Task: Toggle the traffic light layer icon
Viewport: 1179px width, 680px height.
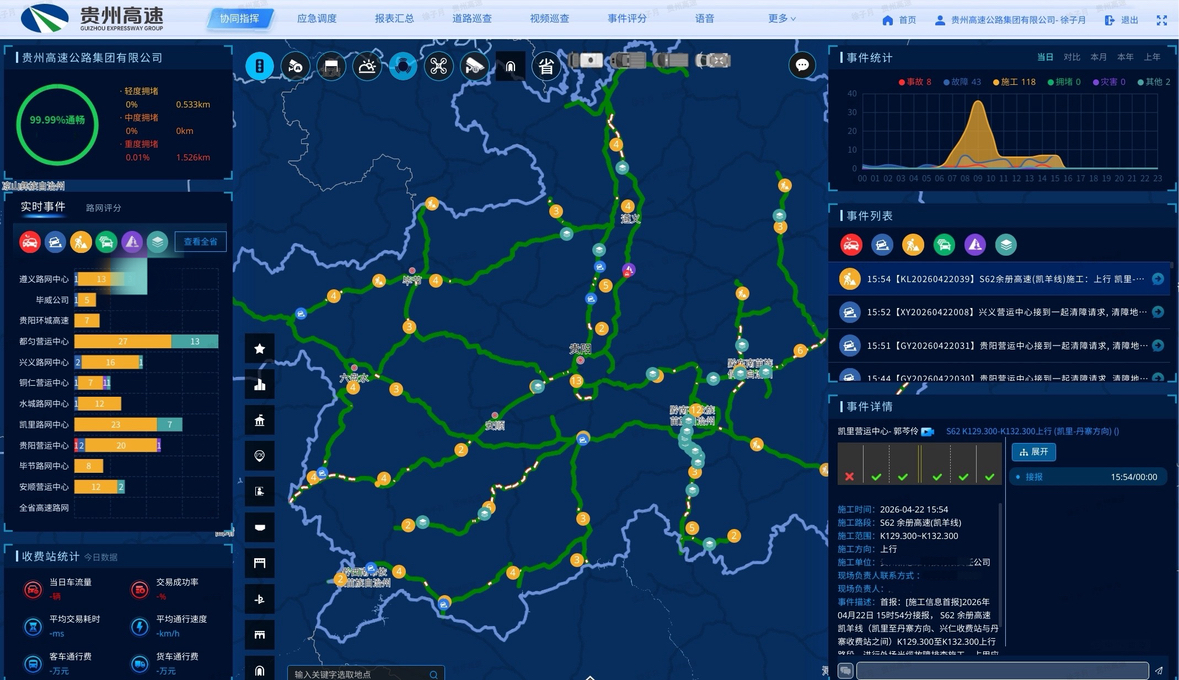Action: tap(259, 66)
